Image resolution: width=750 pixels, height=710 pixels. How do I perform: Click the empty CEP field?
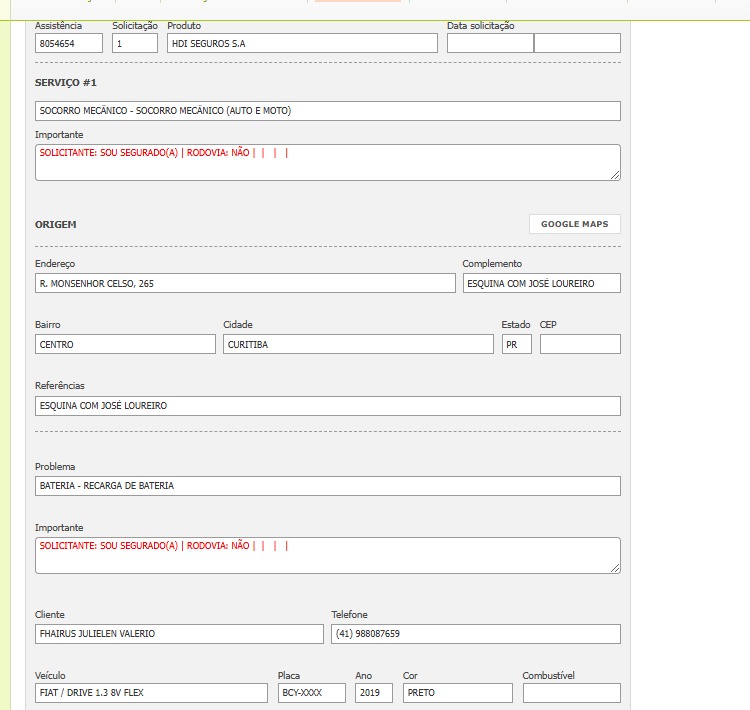click(580, 344)
